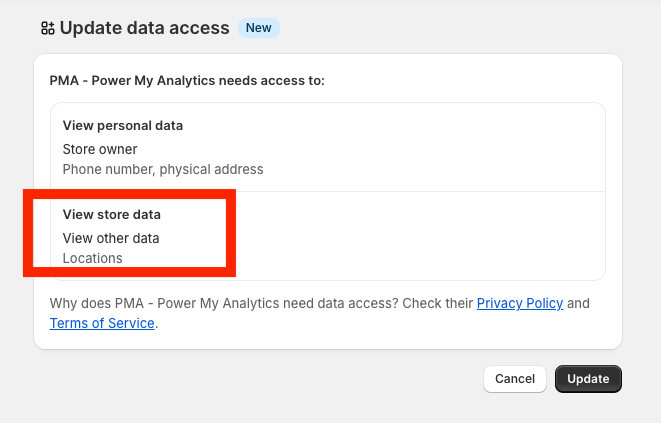Click the View personal data title

122,125
